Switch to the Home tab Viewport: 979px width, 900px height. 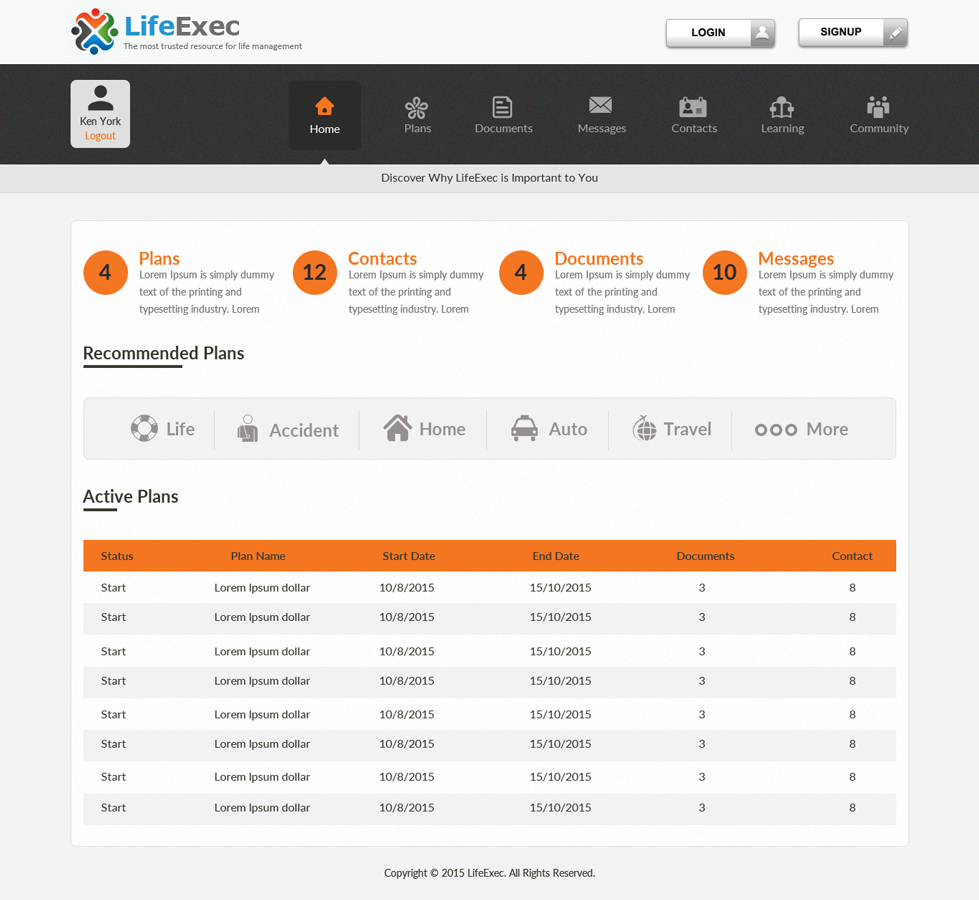(x=324, y=113)
